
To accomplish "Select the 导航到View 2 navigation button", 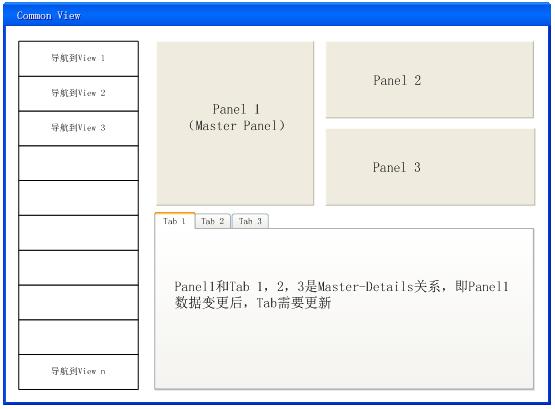I will (x=78, y=93).
